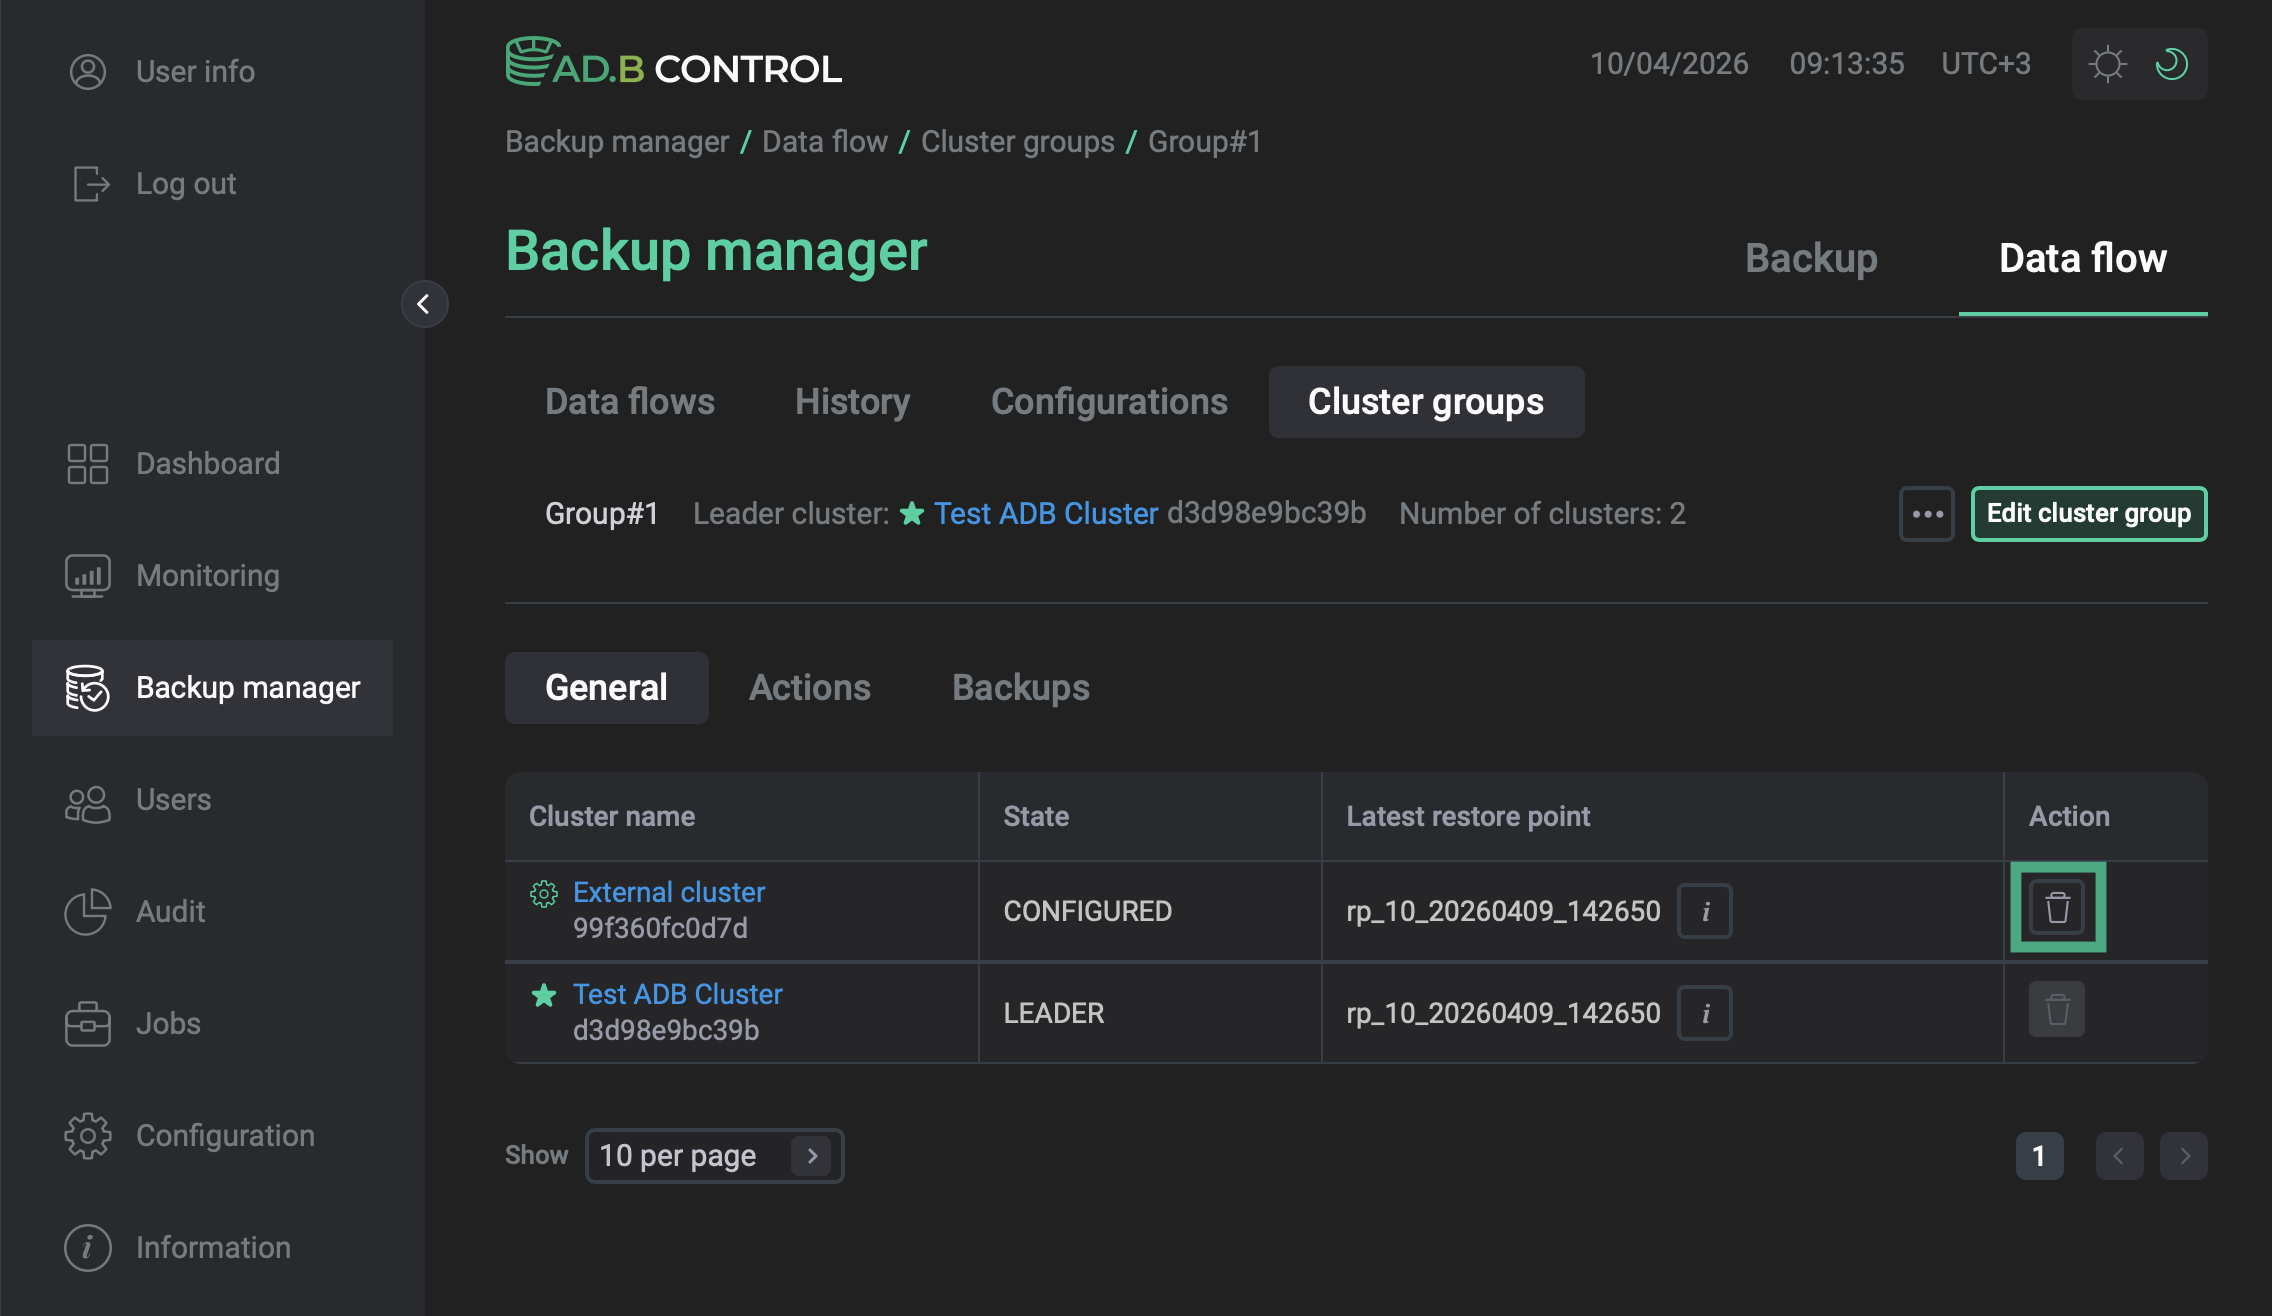
Task: Show restore point info for the LEADER row
Action: point(1704,1012)
